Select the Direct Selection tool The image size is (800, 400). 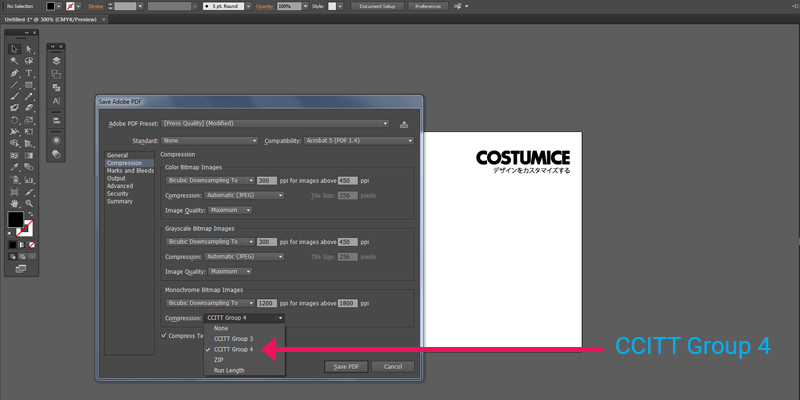(29, 49)
